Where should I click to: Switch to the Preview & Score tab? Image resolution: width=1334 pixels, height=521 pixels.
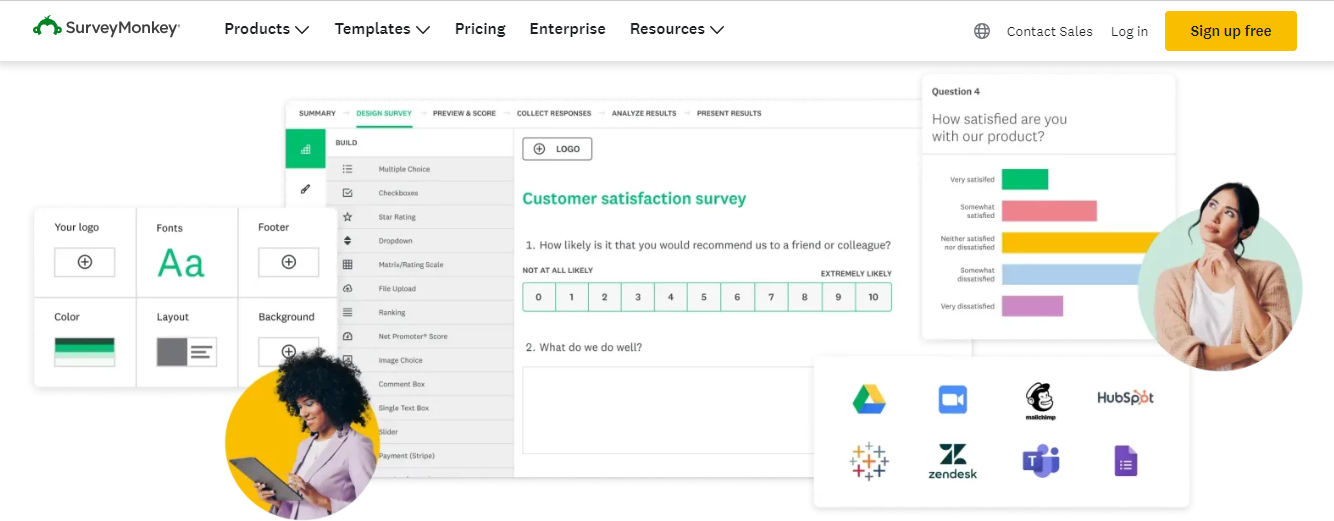click(464, 113)
